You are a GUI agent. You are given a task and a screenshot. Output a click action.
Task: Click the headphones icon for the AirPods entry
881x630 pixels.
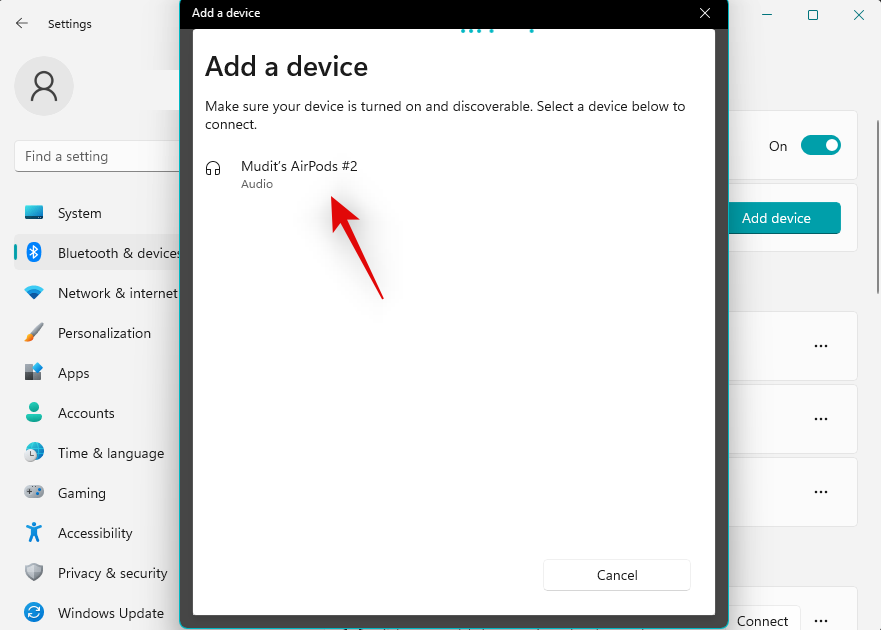point(213,168)
